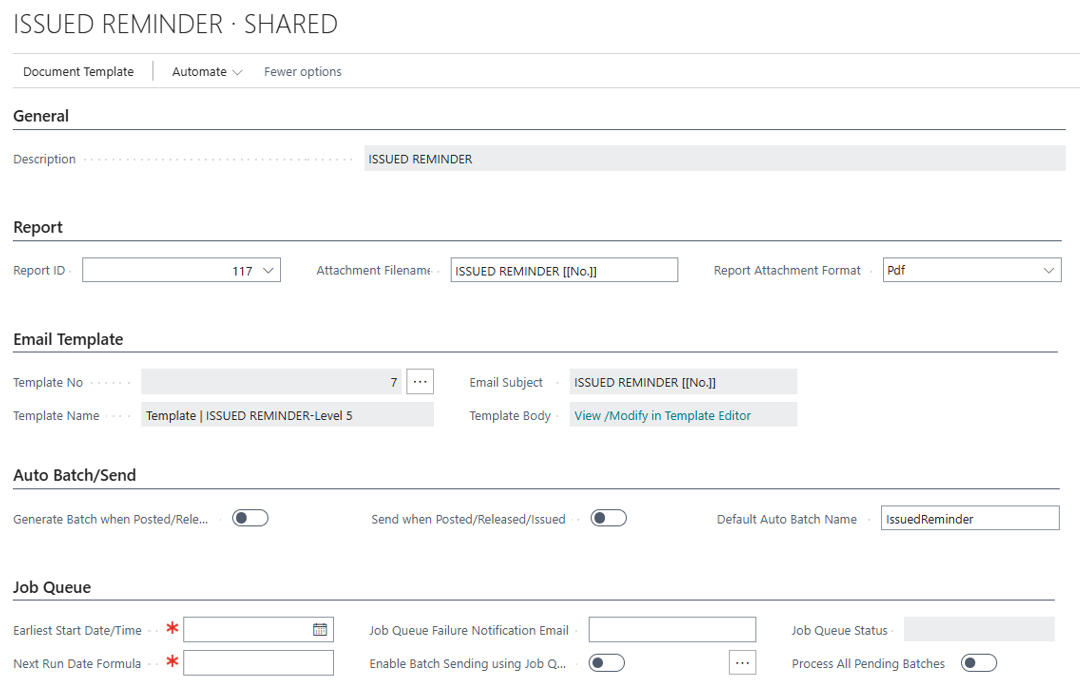Click the Auto Batch/Send section heading
The width and height of the screenshot is (1080, 687).
pyautogui.click(x=74, y=475)
